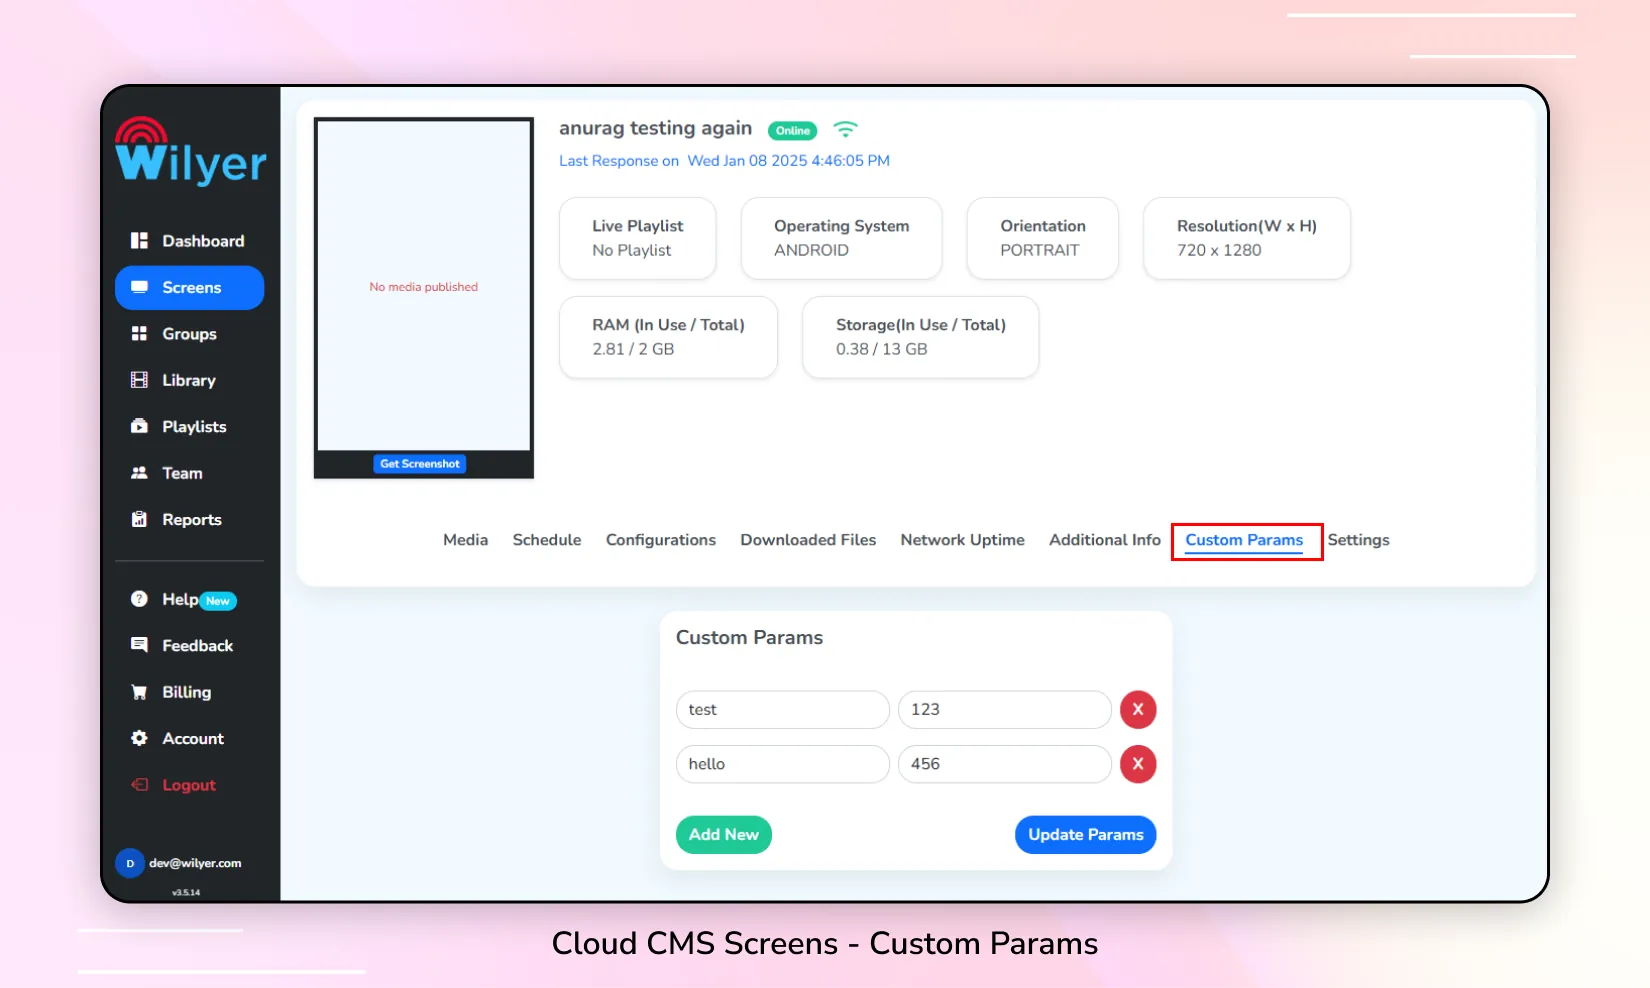
Task: Click the Feedback chat icon
Action: (x=139, y=645)
